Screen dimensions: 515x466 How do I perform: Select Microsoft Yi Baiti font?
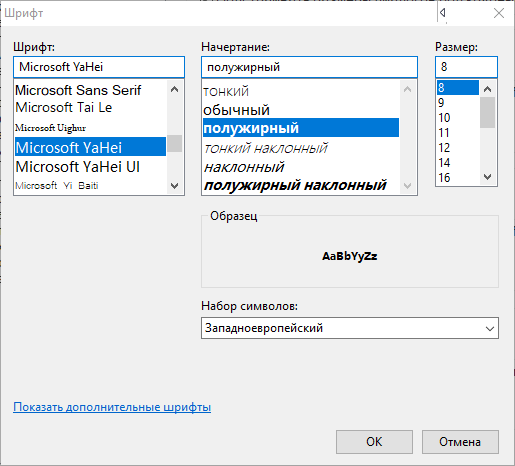(90, 185)
